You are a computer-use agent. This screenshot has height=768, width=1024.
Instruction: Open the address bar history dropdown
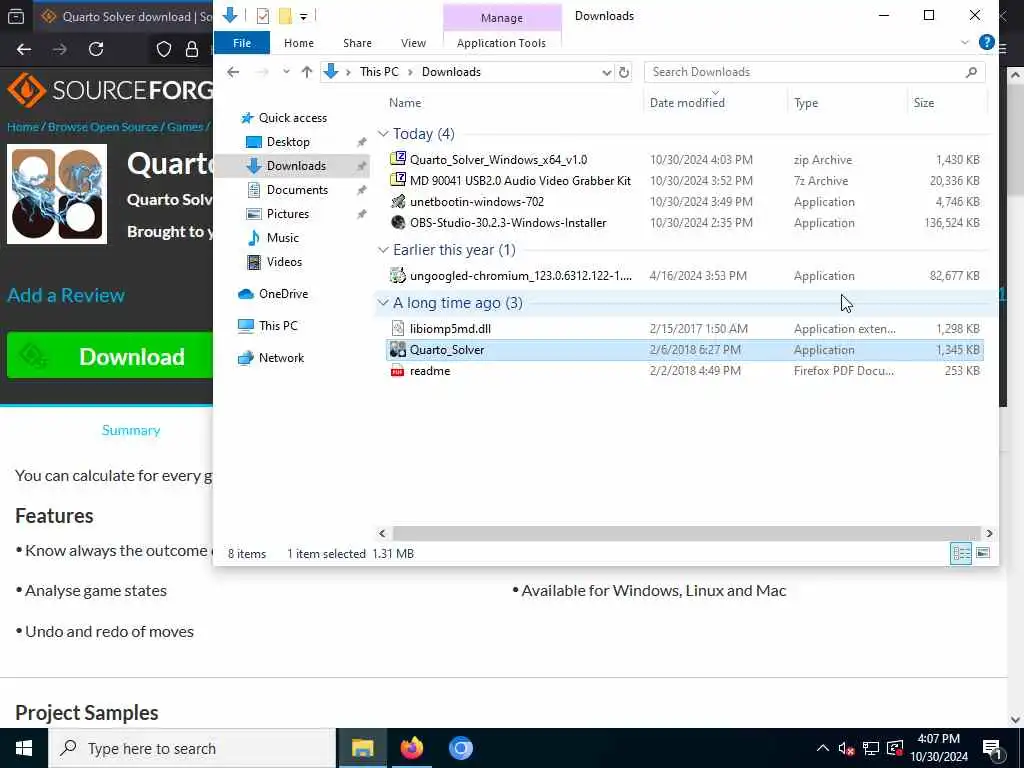click(606, 72)
